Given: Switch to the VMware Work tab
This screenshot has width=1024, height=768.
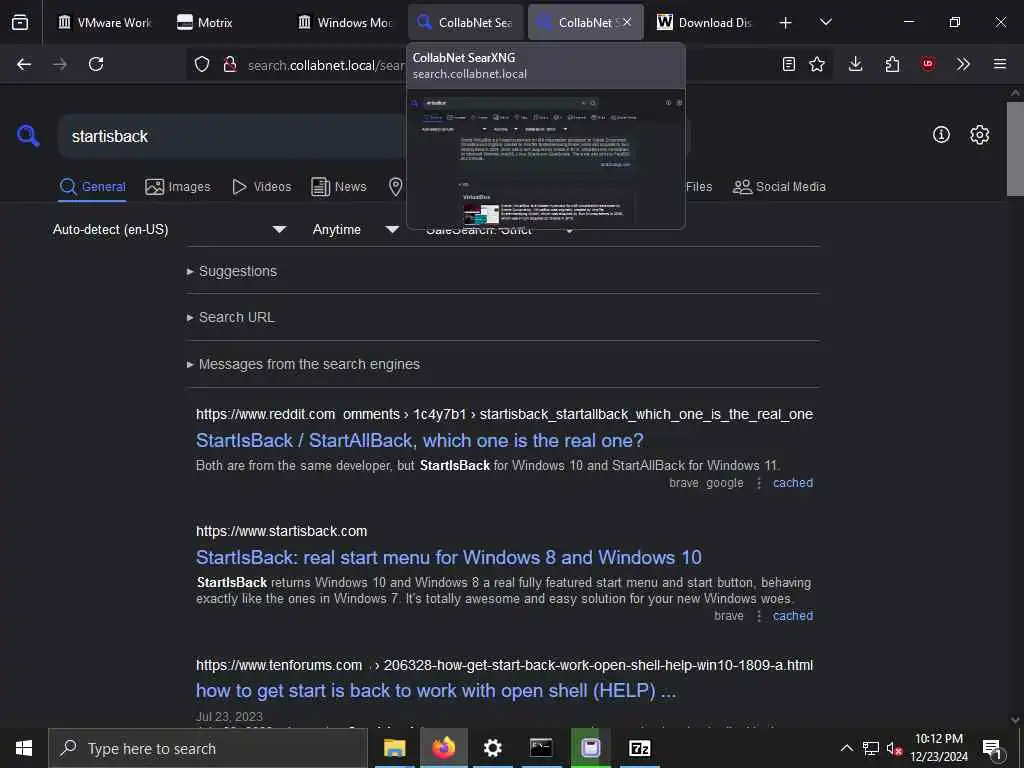Looking at the screenshot, I should point(104,22).
